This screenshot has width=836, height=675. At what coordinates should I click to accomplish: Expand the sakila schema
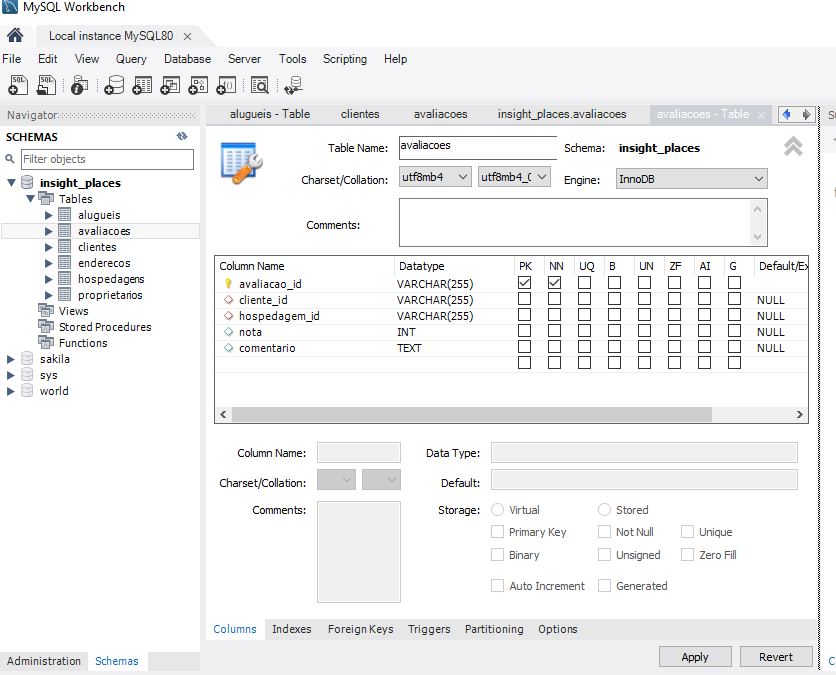(11, 359)
